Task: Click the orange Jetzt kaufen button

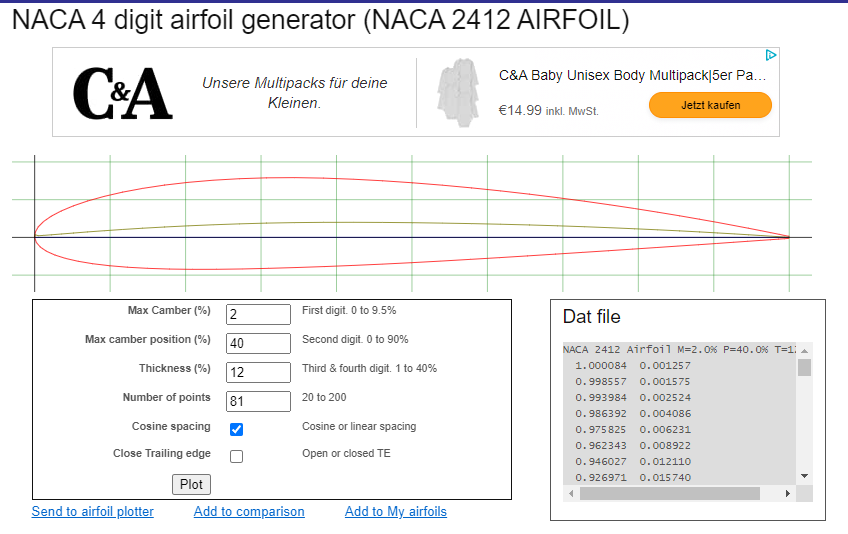Action: [x=710, y=105]
